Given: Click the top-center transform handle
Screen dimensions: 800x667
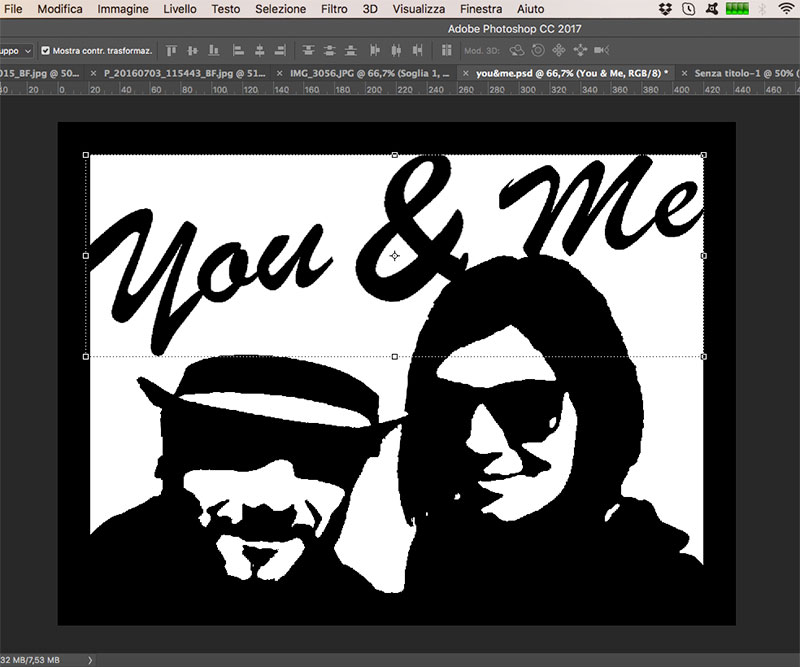Looking at the screenshot, I should tap(395, 155).
